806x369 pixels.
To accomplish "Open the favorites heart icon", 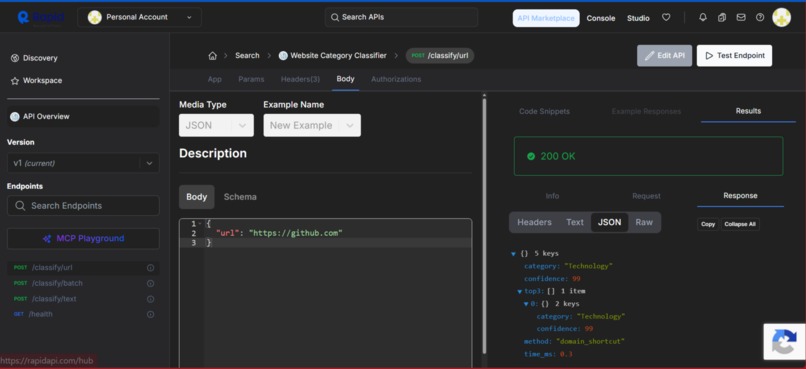I will (666, 17).
